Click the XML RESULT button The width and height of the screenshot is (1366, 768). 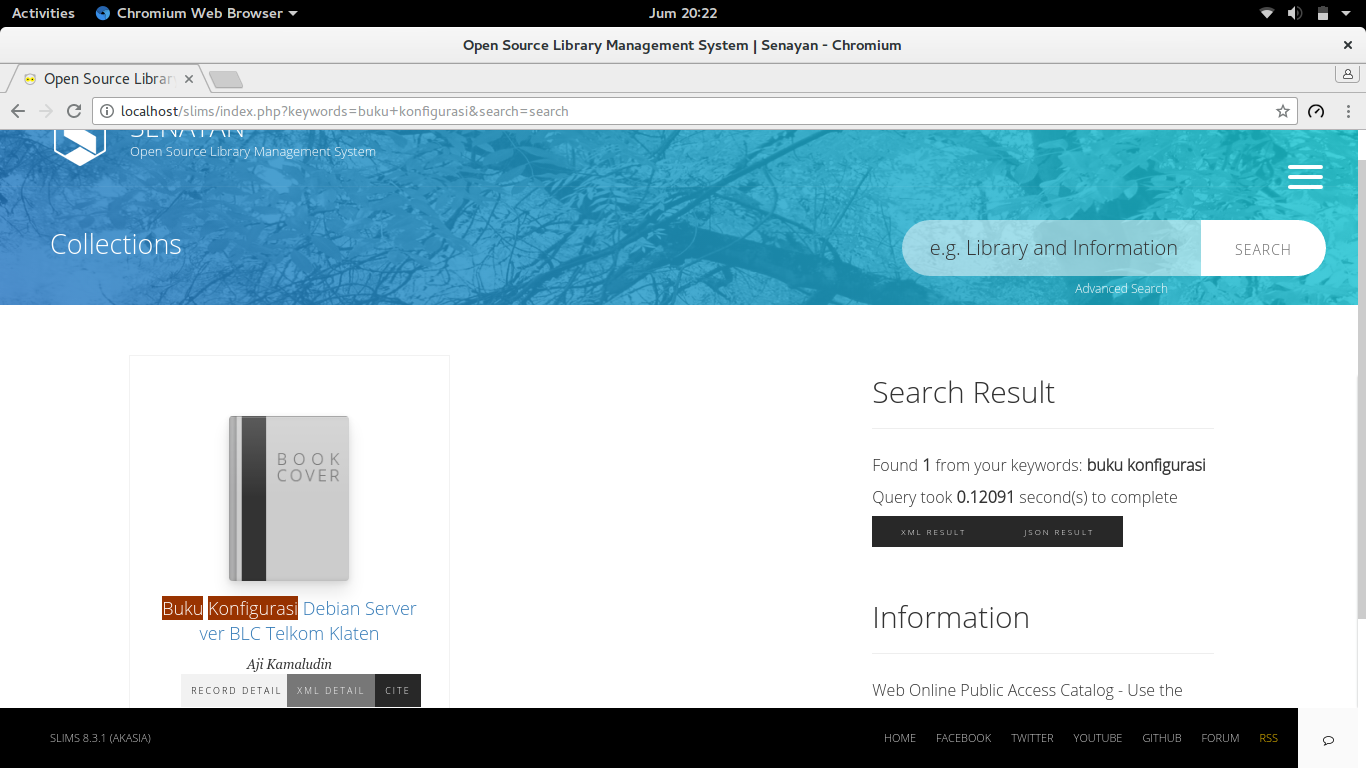coord(933,532)
